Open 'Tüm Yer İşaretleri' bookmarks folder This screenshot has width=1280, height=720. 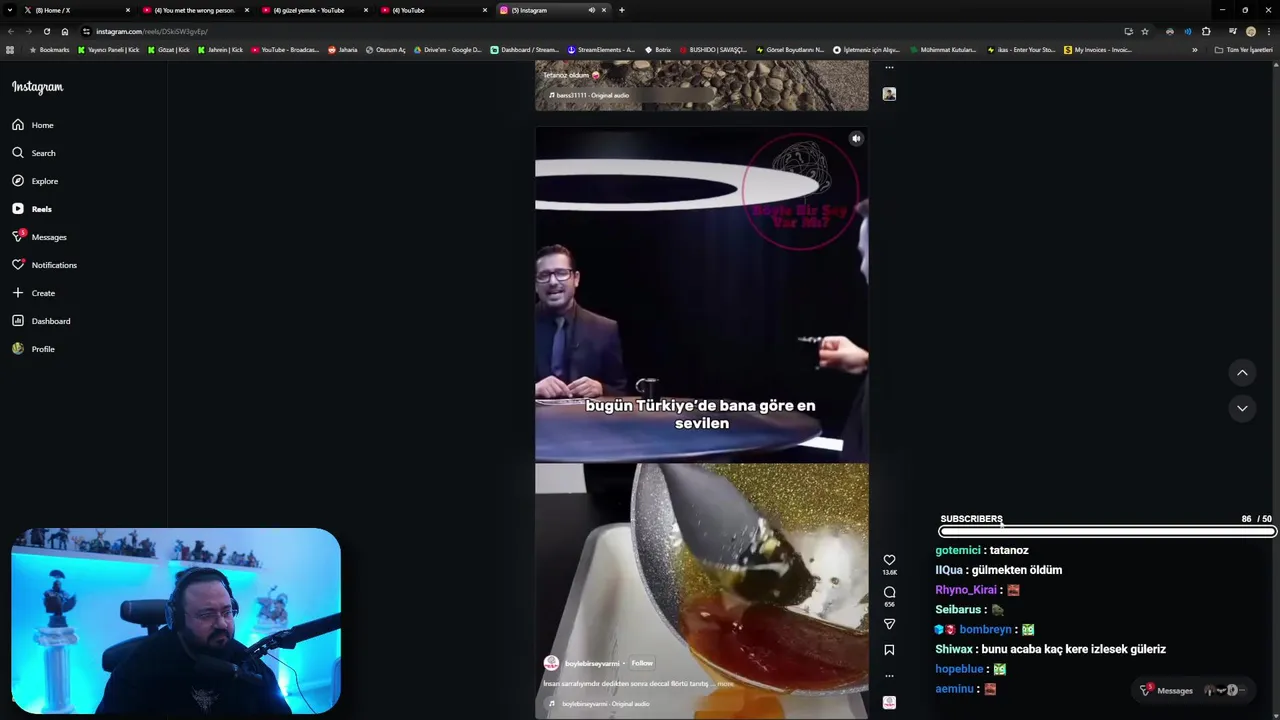tap(1243, 50)
